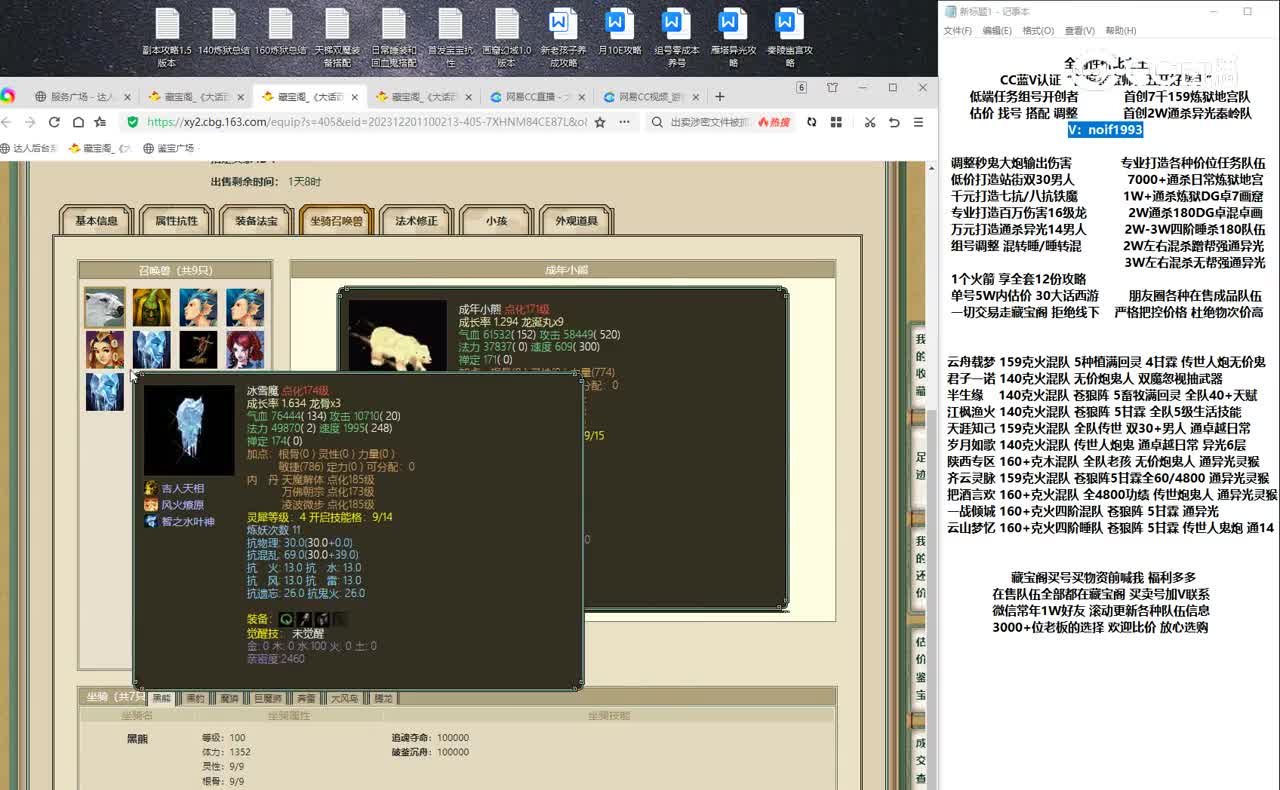The height and width of the screenshot is (790, 1280).
Task: Open Notepad 格式(O) menu
Action: pyautogui.click(x=1038, y=31)
